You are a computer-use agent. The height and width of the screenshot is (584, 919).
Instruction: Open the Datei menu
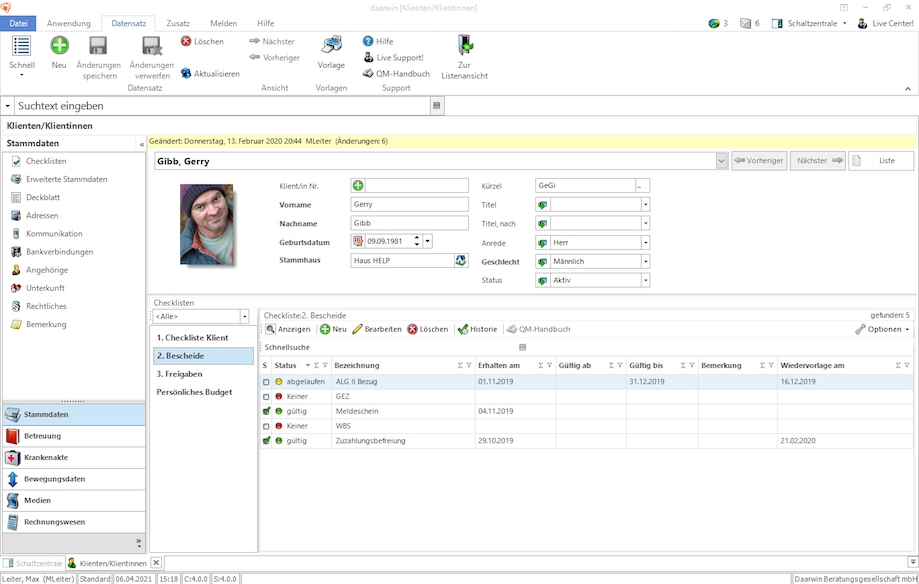(18, 23)
